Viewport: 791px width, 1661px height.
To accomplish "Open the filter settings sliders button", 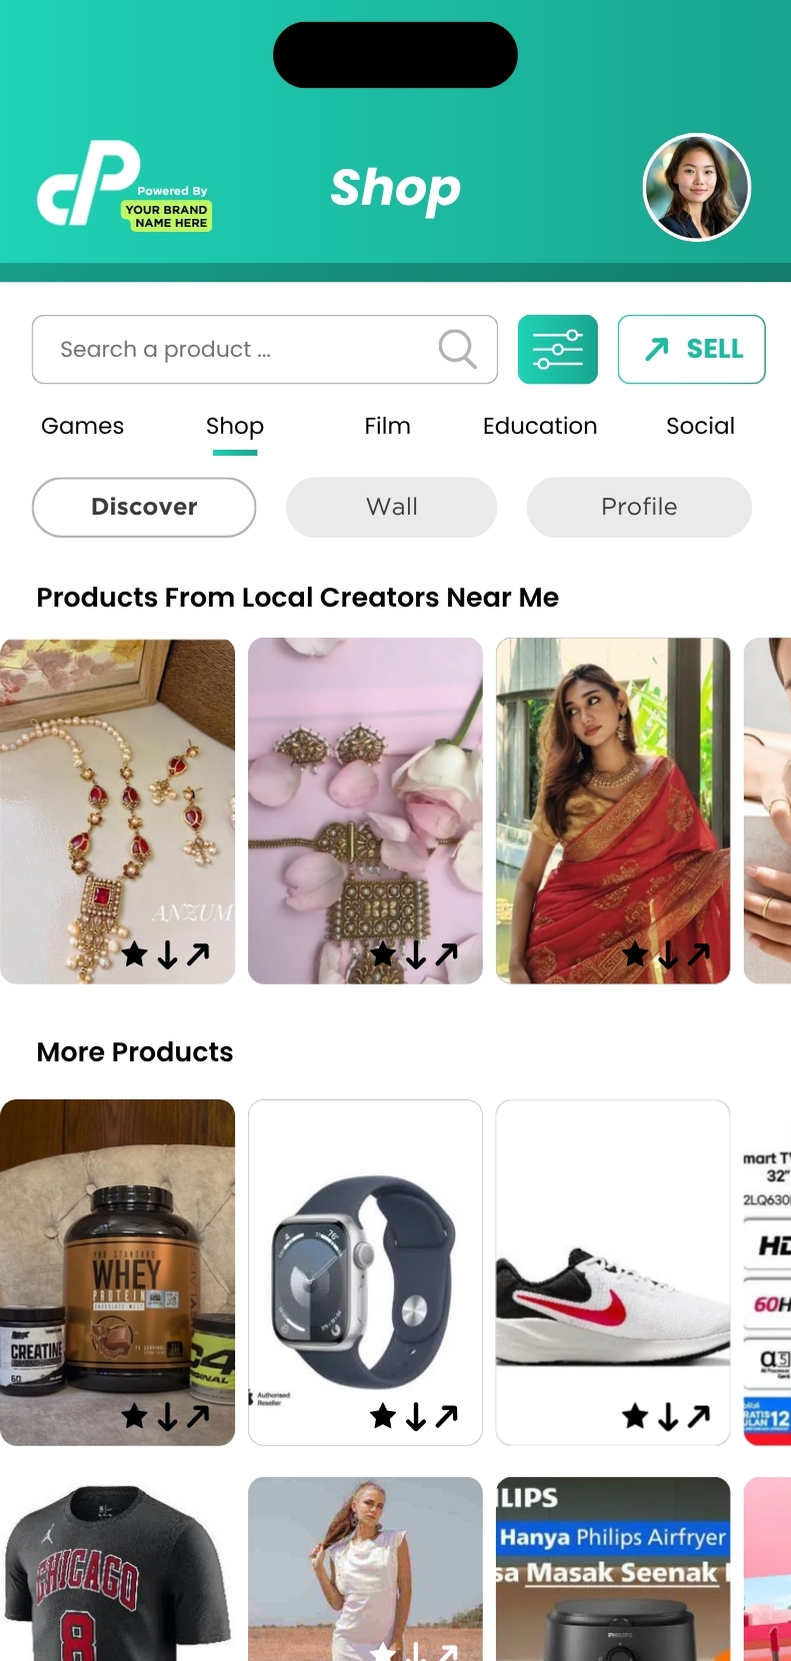I will pyautogui.click(x=557, y=349).
